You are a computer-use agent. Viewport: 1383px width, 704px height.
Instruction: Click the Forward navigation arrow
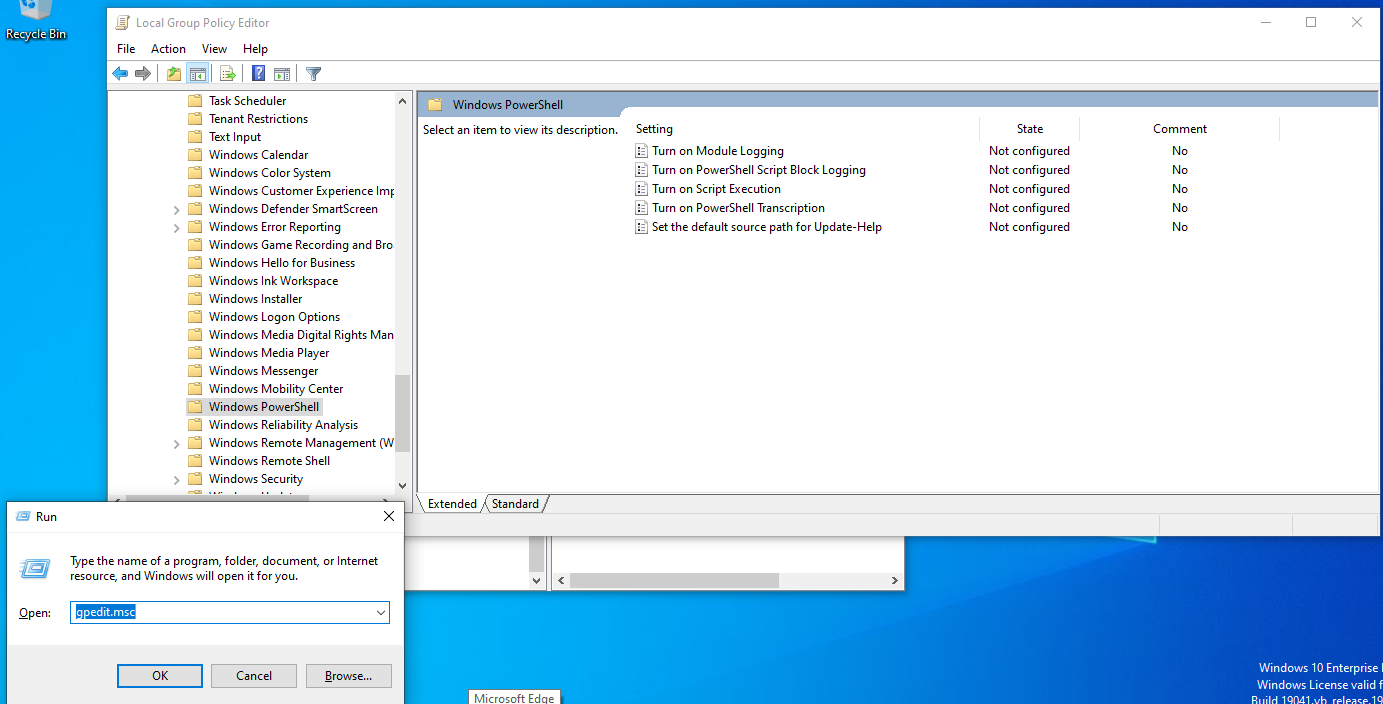coord(143,73)
